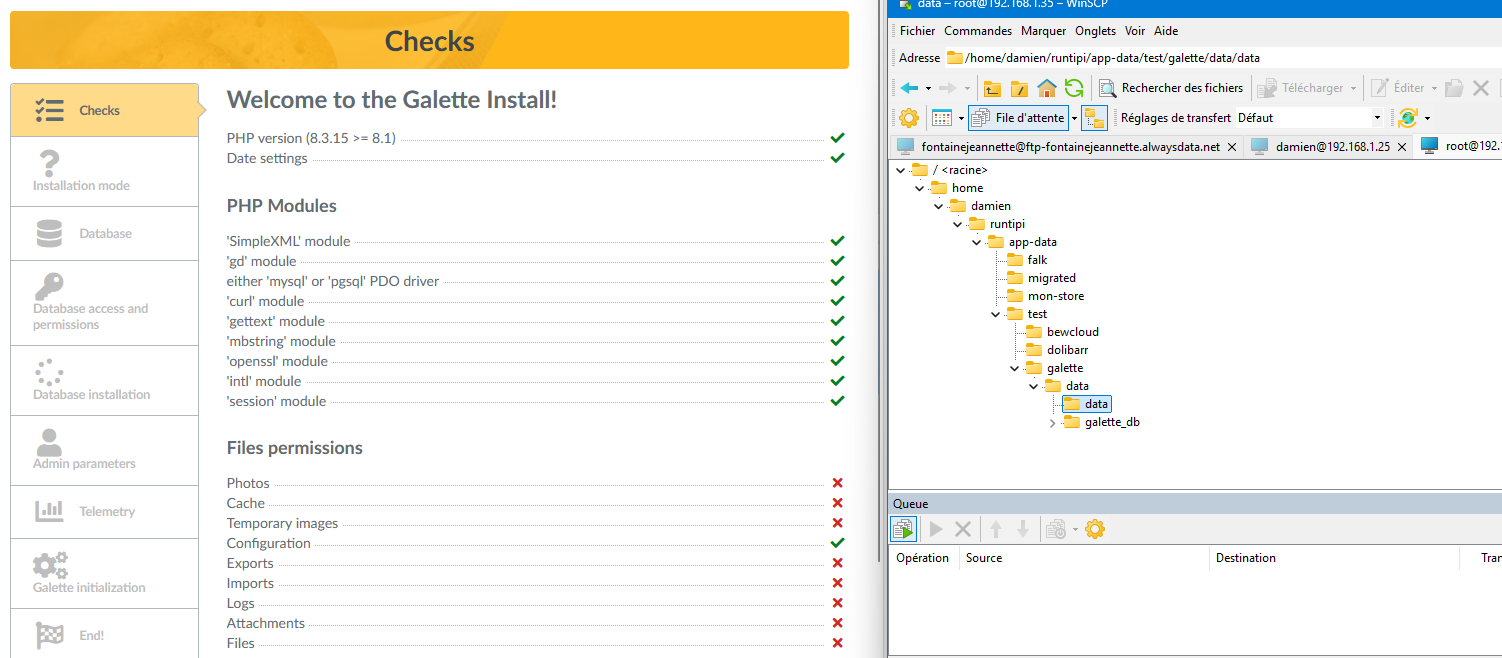Screen dimensions: 1502x658
Task: Click the Admin parameters step
Action: coord(104,450)
